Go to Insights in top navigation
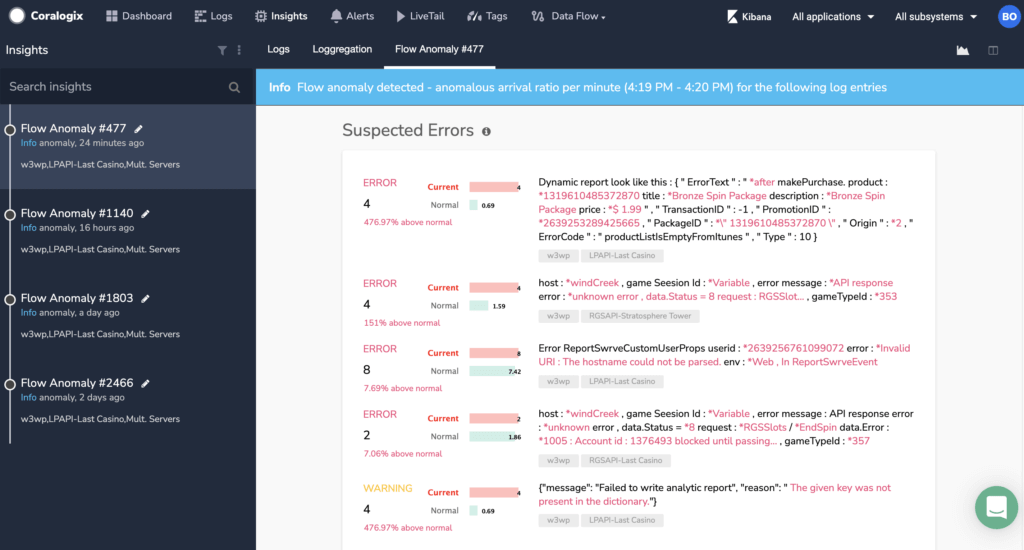The width and height of the screenshot is (1024, 550). click(281, 16)
